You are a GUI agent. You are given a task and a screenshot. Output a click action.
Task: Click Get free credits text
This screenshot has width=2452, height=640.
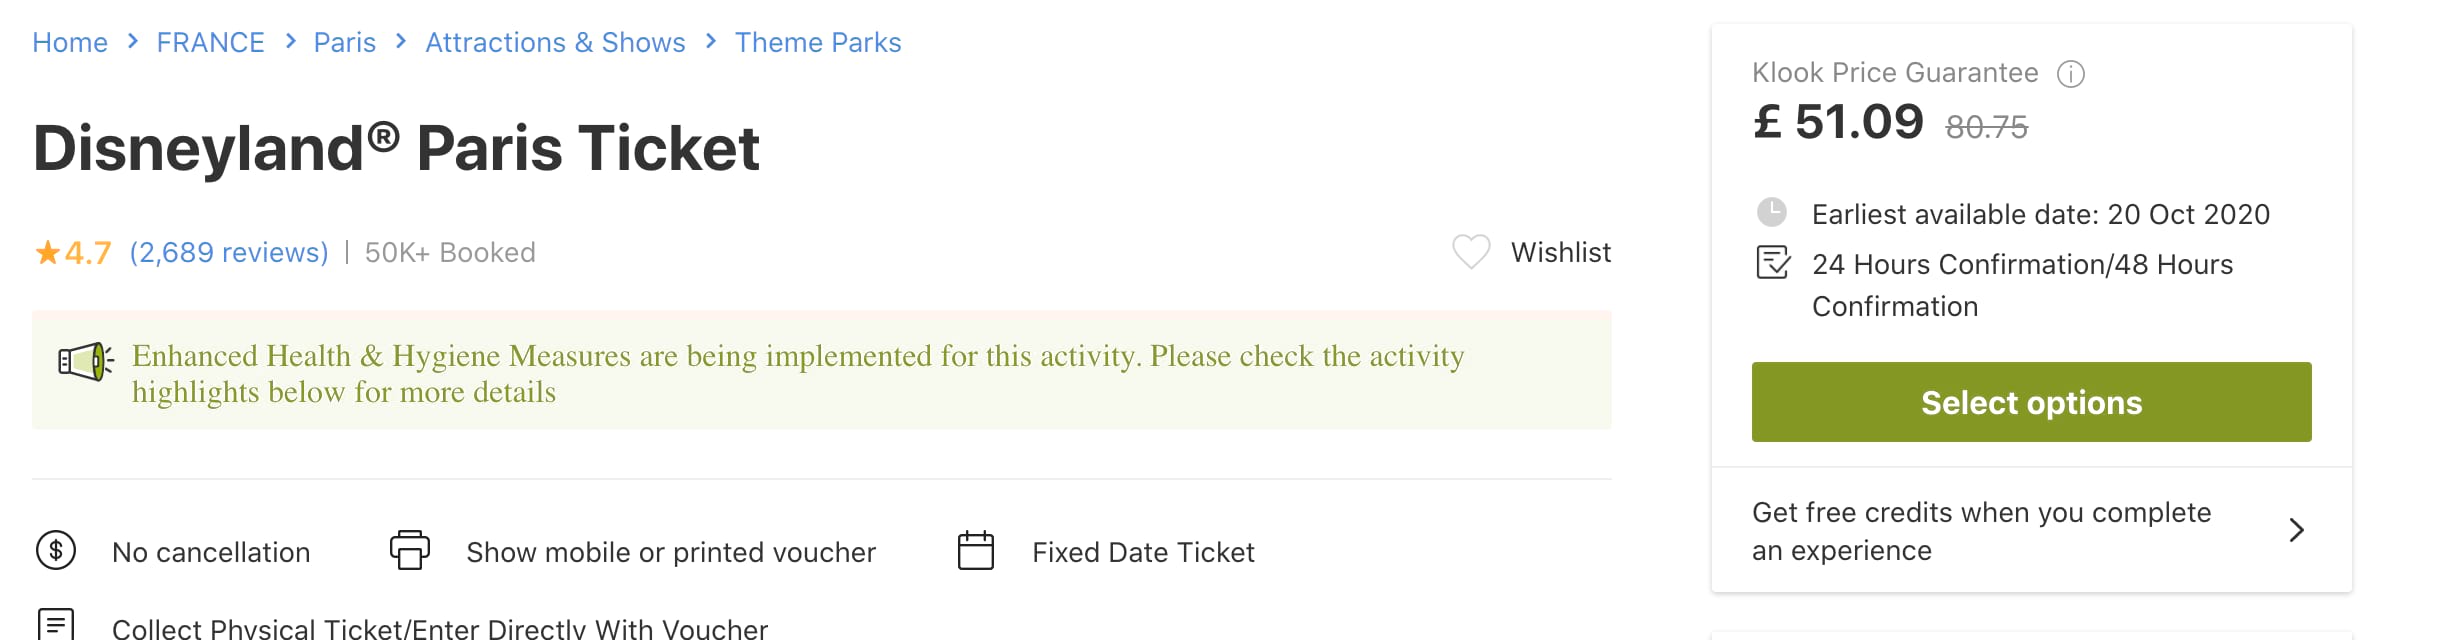click(1982, 531)
